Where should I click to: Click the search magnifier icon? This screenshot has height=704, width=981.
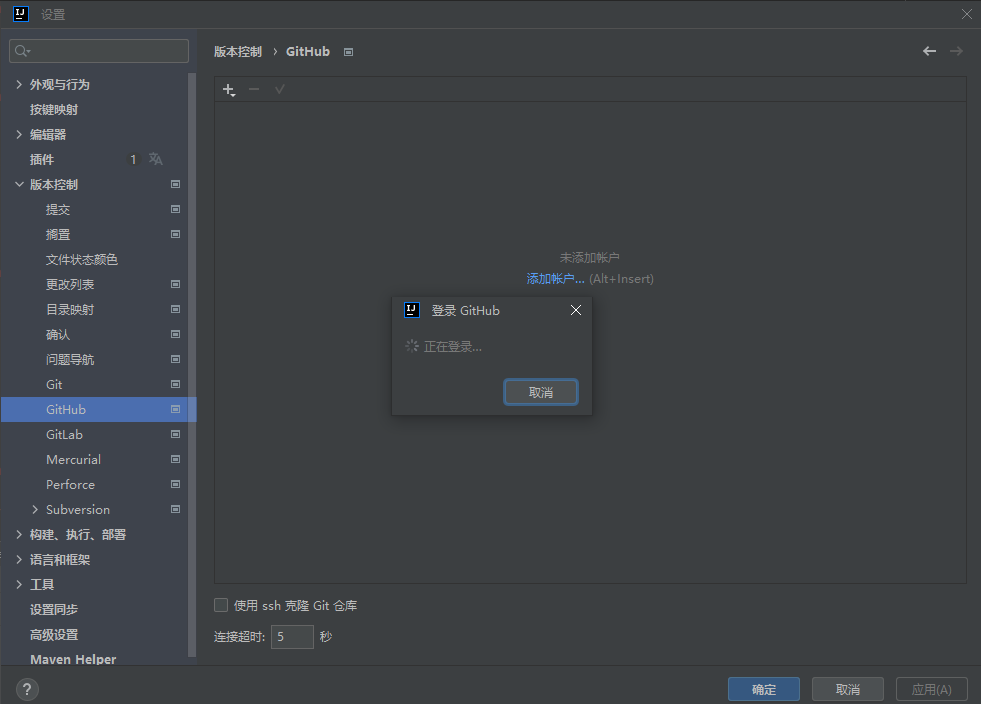pyautogui.click(x=22, y=51)
